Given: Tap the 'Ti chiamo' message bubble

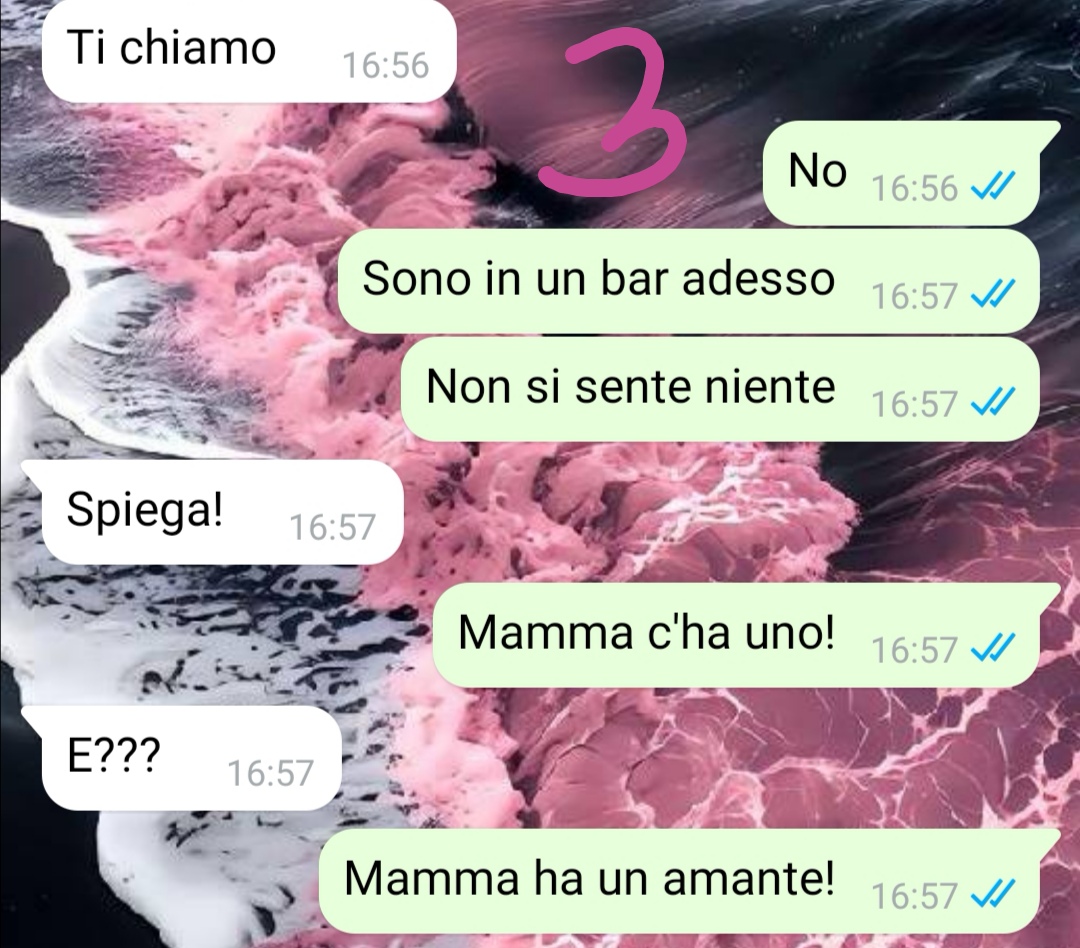Looking at the screenshot, I should [x=249, y=50].
